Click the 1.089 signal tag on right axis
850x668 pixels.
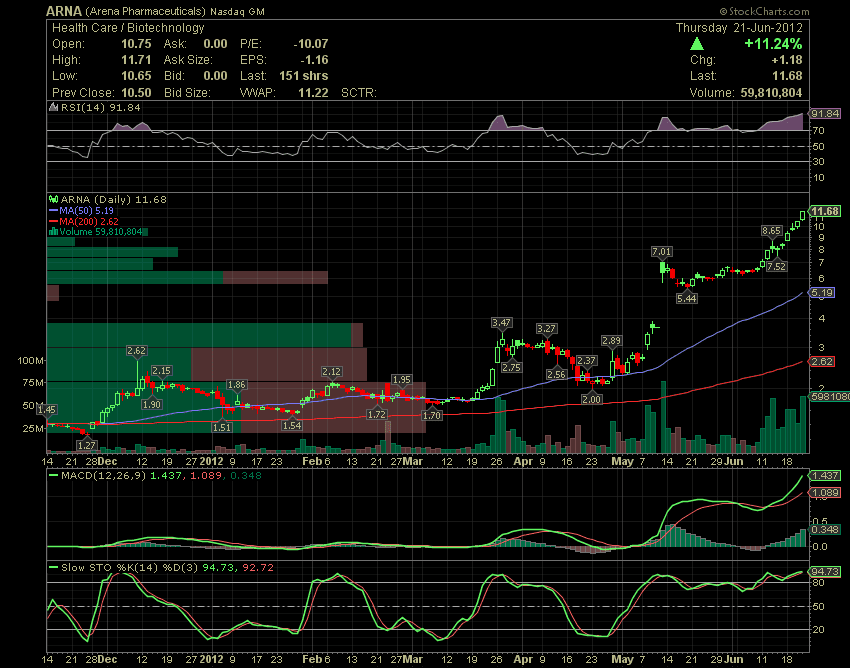click(825, 493)
